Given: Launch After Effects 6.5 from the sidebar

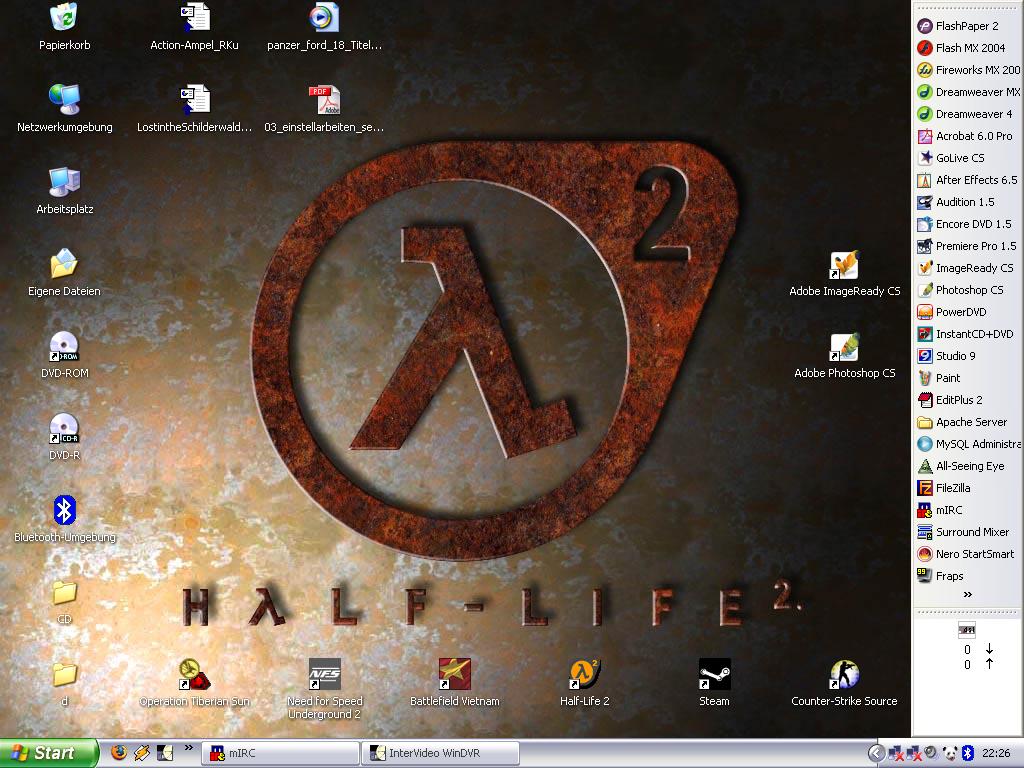Looking at the screenshot, I should pyautogui.click(x=968, y=180).
